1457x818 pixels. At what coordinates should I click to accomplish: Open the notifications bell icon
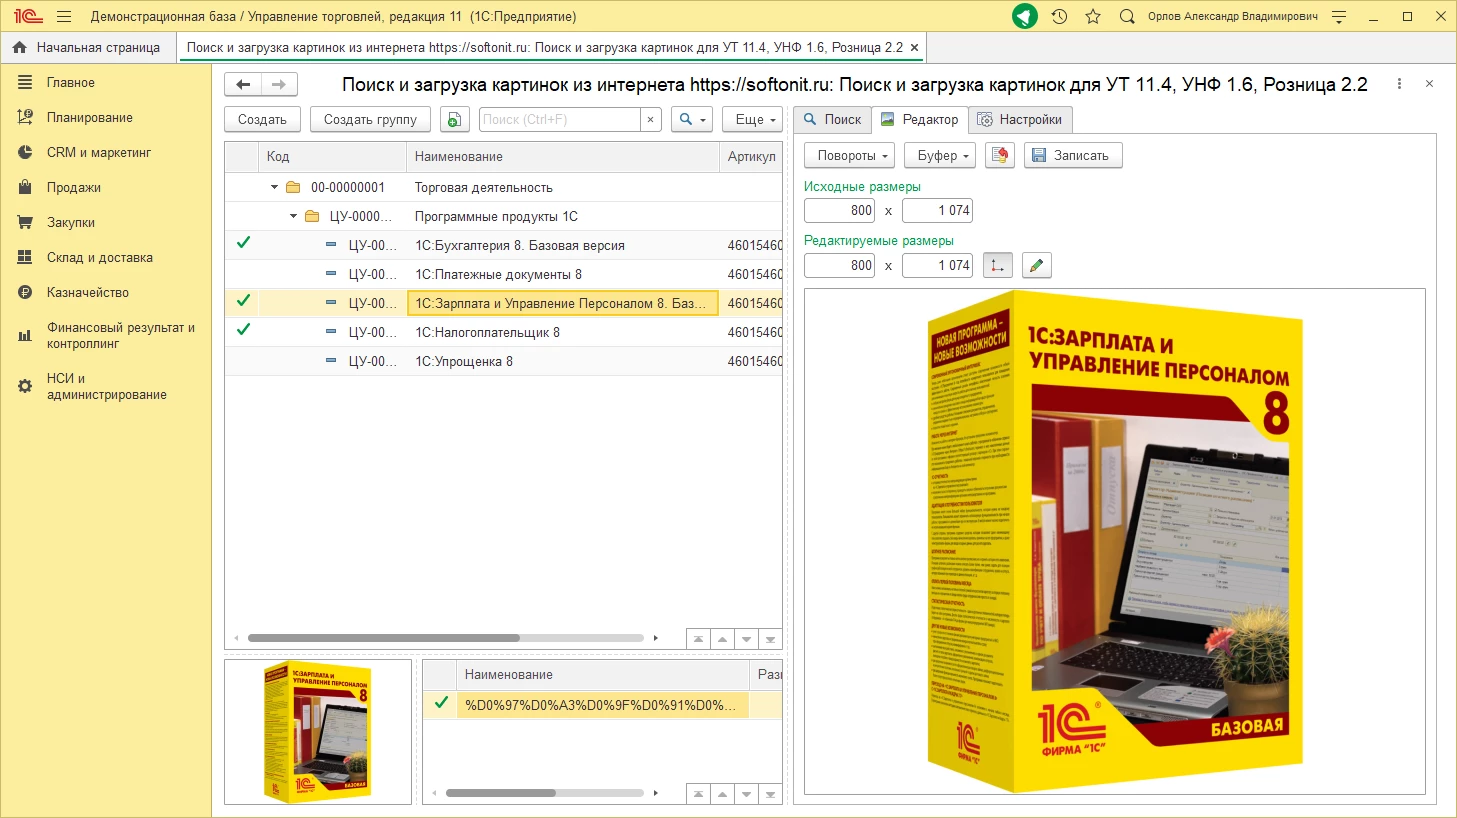1025,16
